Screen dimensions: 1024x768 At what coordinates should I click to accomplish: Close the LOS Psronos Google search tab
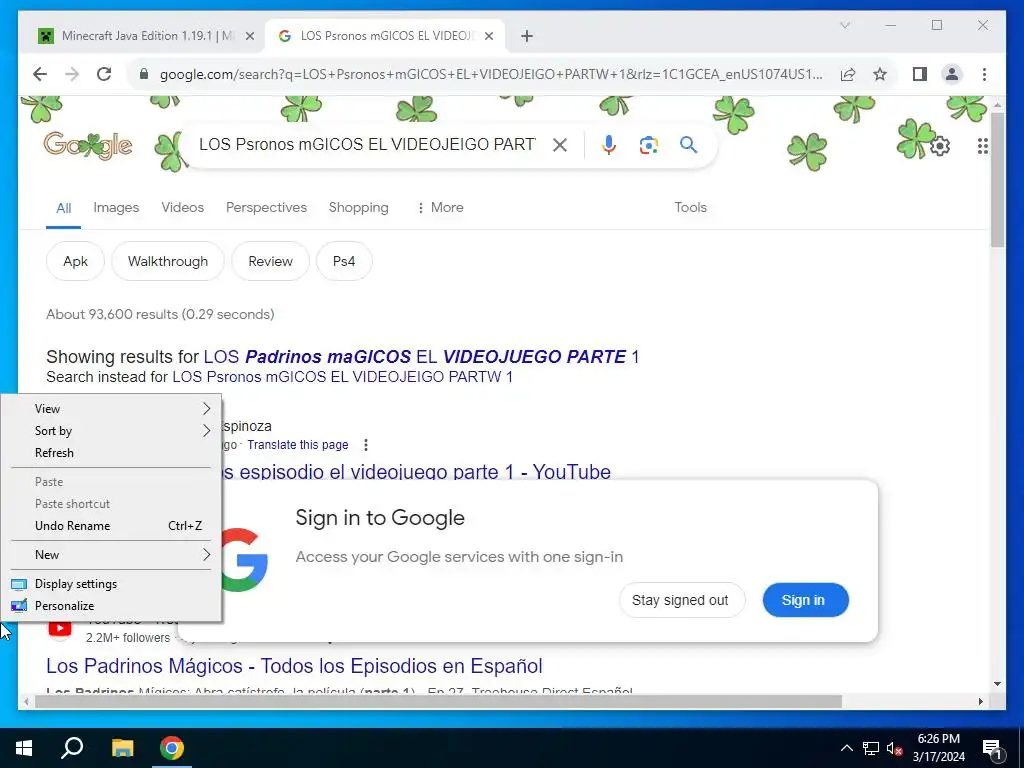tap(488, 36)
